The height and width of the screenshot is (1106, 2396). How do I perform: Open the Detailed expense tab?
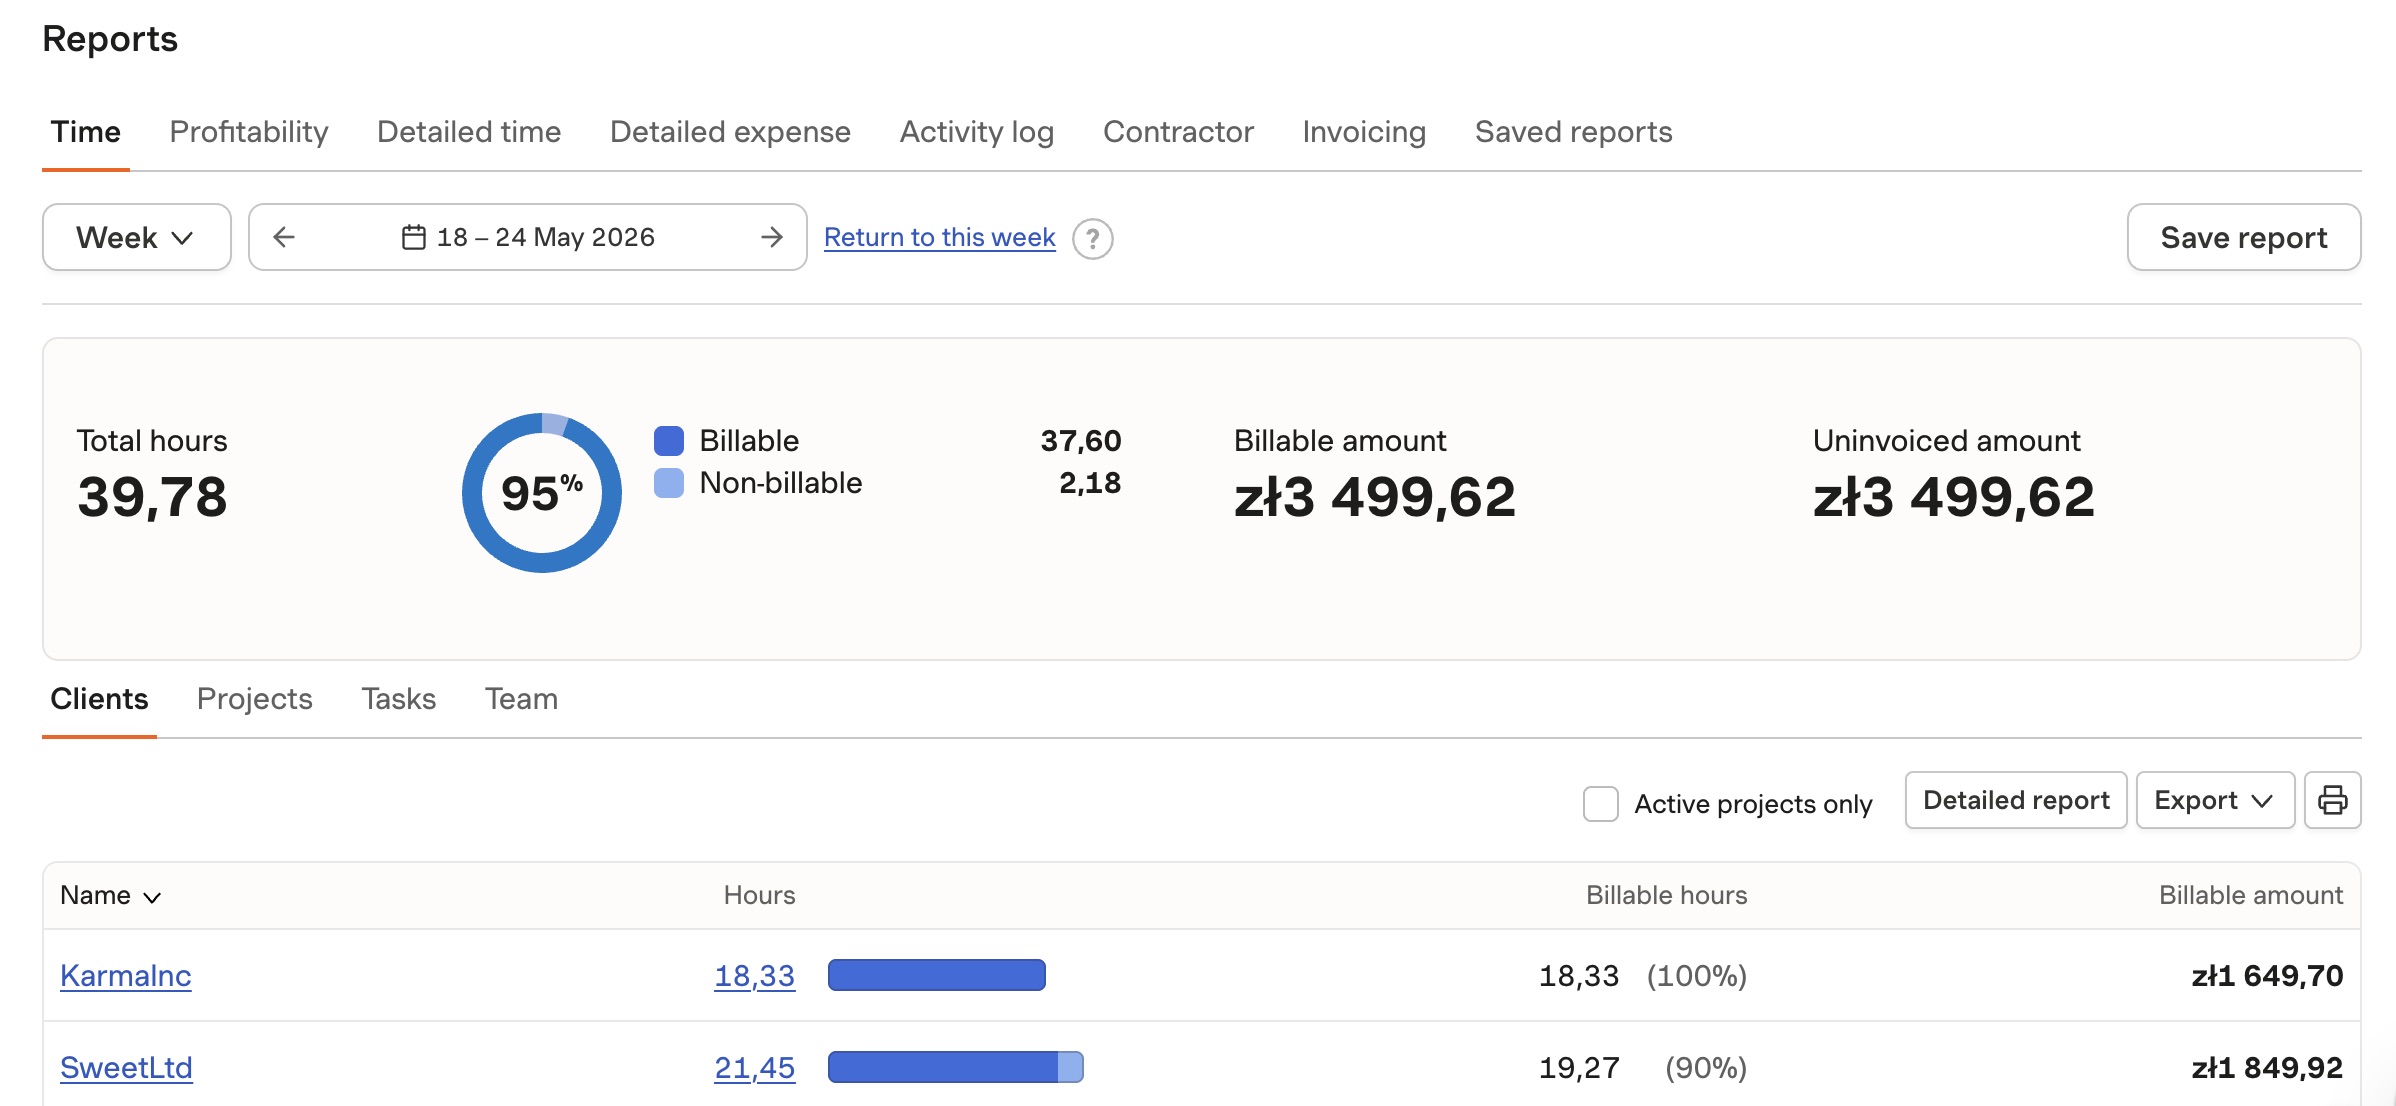(730, 132)
